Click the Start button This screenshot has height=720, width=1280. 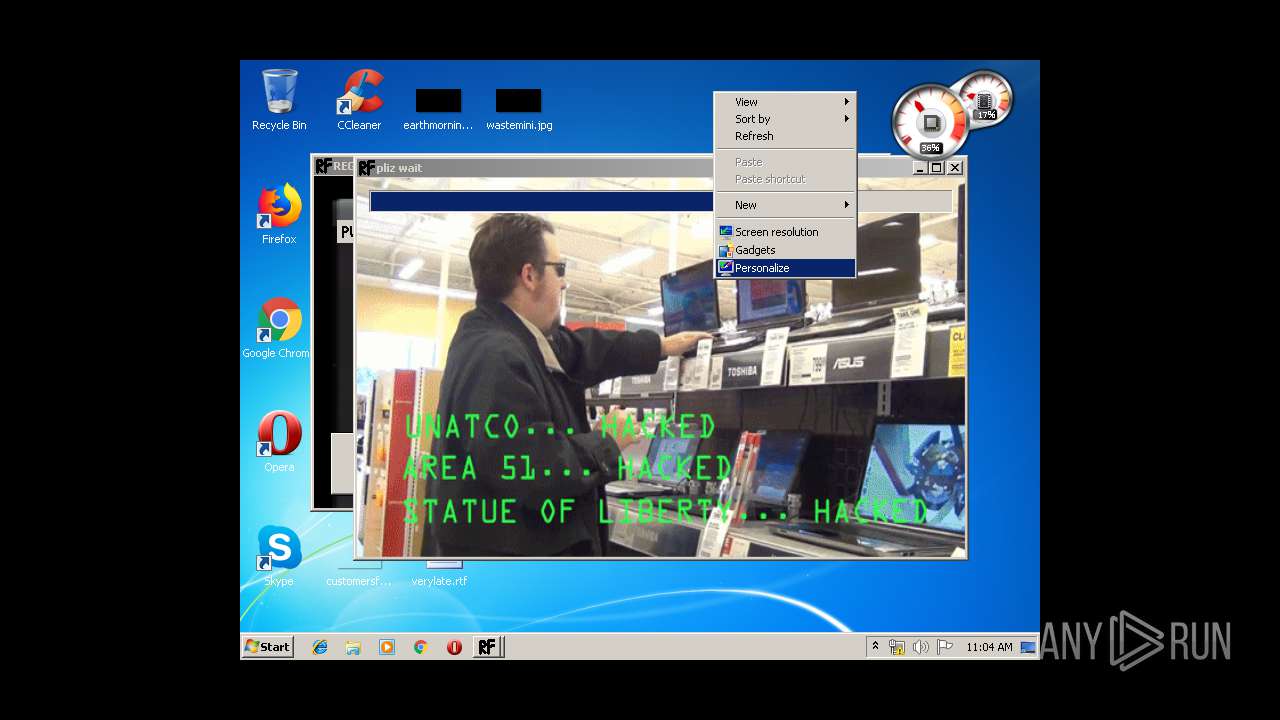coord(267,647)
